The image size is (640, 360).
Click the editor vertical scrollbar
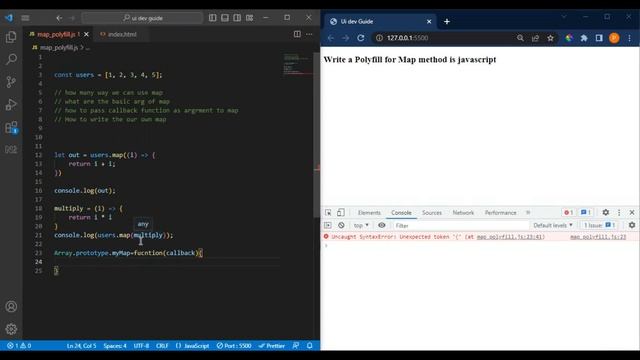click(317, 135)
